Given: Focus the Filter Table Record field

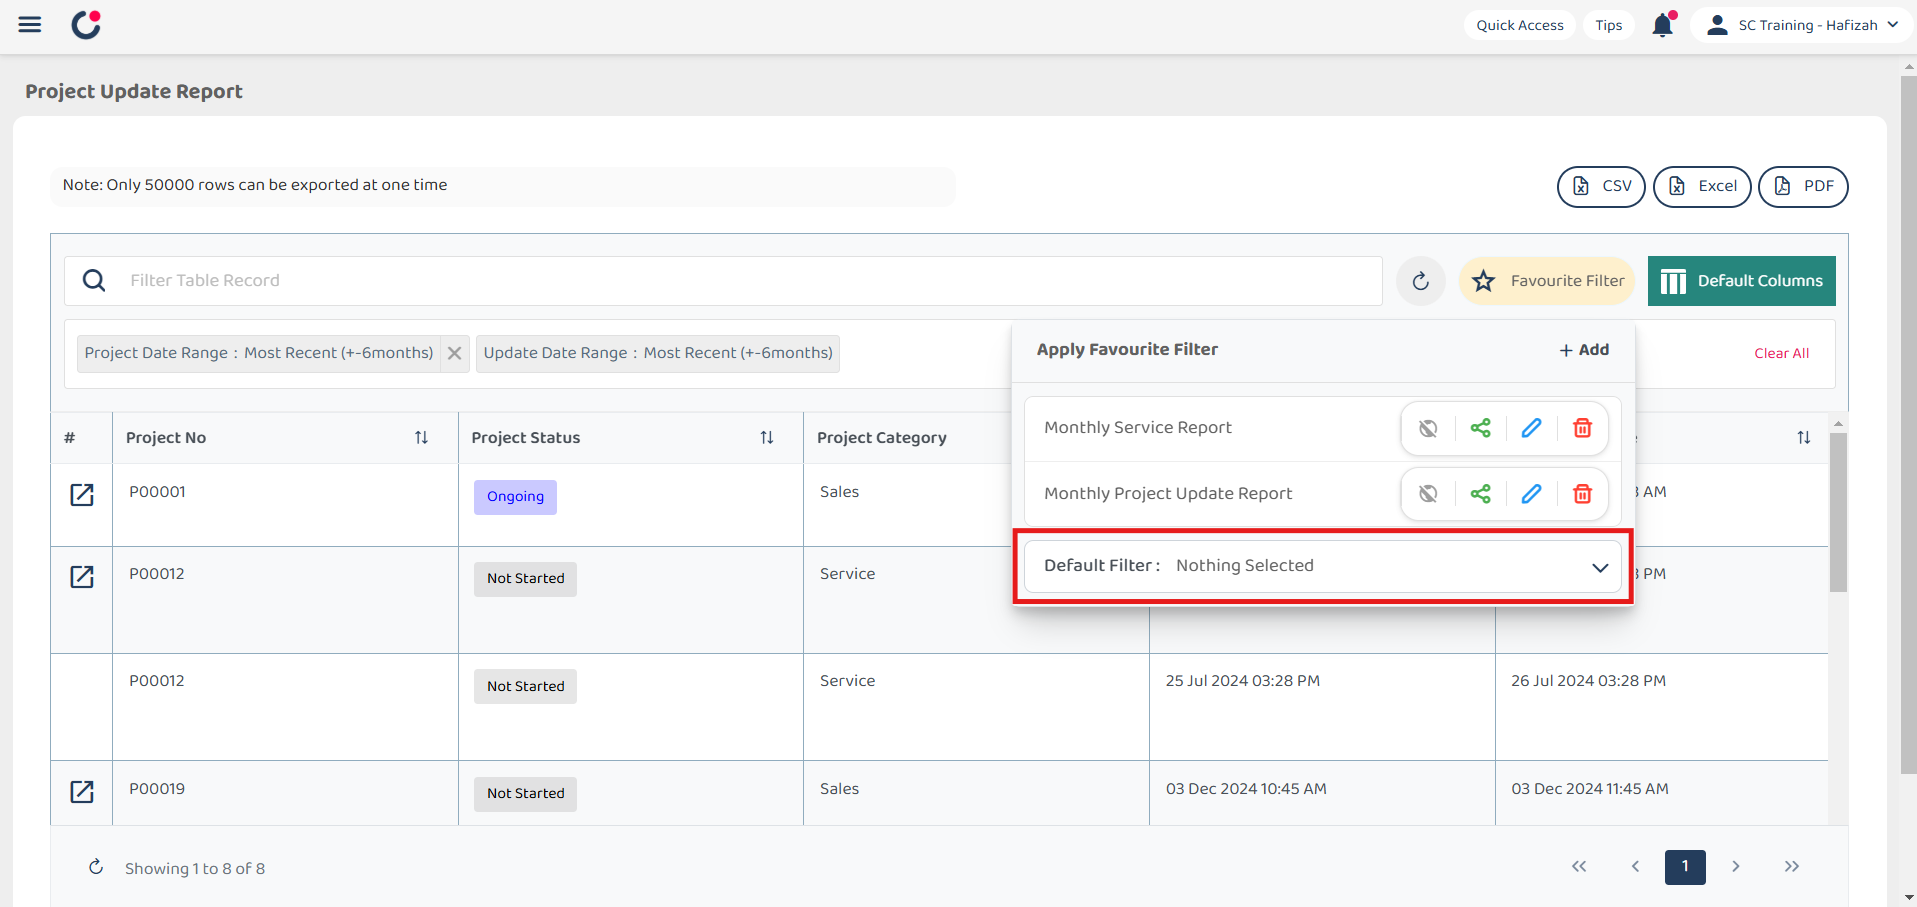Looking at the screenshot, I should 723,281.
